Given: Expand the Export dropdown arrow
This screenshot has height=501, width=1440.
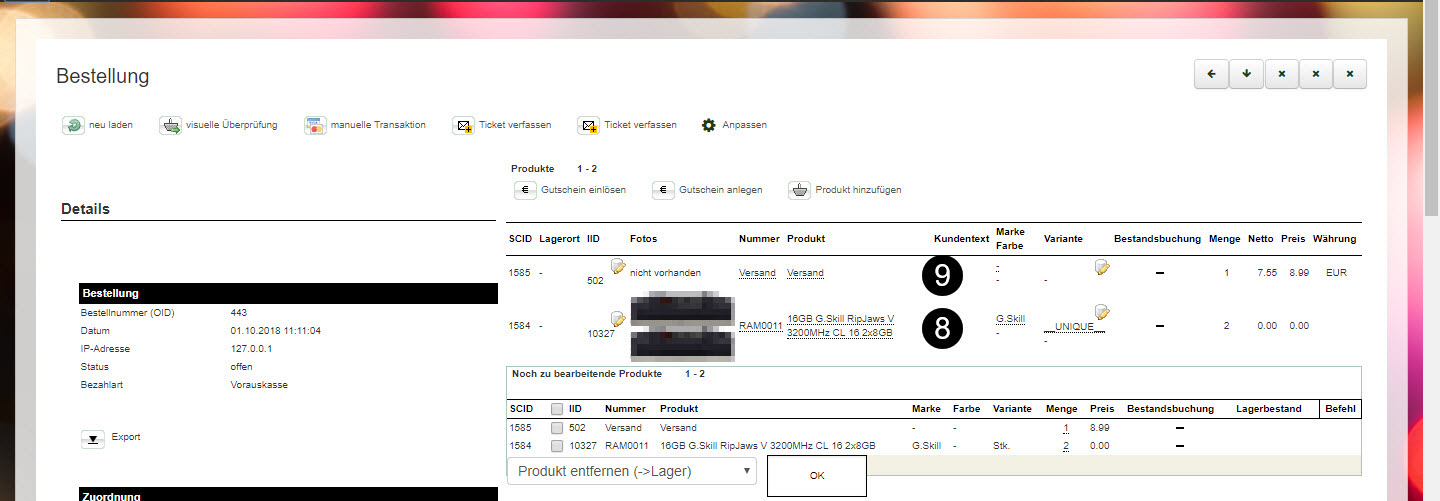Looking at the screenshot, I should (92, 438).
